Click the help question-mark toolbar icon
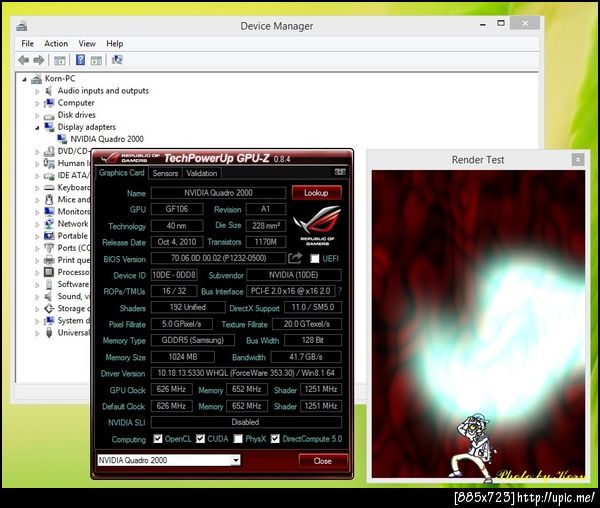Image resolution: width=600 pixels, height=508 pixels. (80, 60)
